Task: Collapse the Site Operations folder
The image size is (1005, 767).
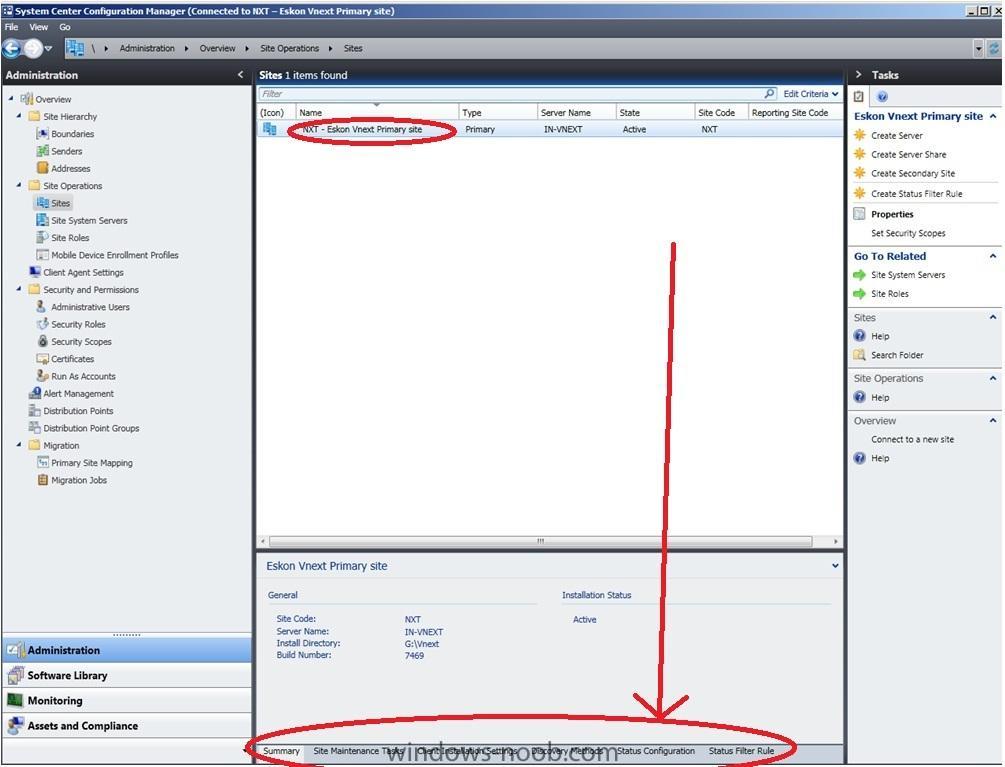Action: (19, 185)
